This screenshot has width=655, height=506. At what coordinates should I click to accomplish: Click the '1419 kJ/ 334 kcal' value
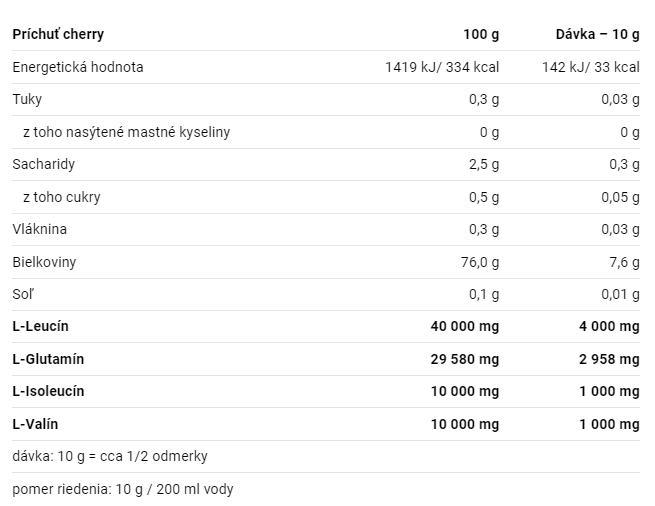(x=442, y=67)
